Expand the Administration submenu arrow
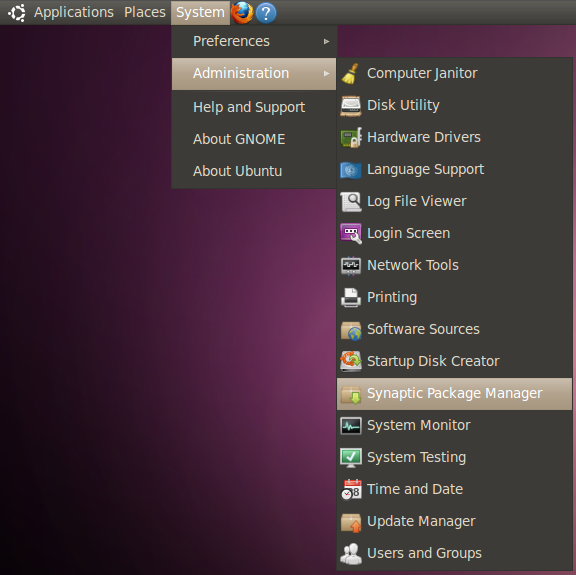 (x=326, y=73)
